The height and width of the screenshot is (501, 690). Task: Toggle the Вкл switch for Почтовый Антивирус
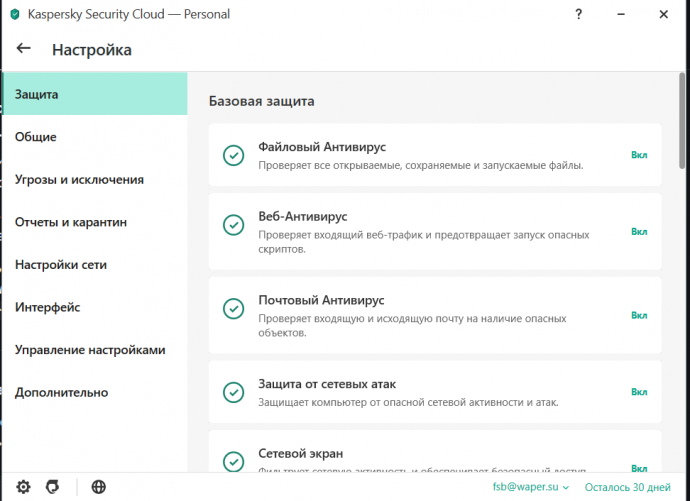(639, 315)
